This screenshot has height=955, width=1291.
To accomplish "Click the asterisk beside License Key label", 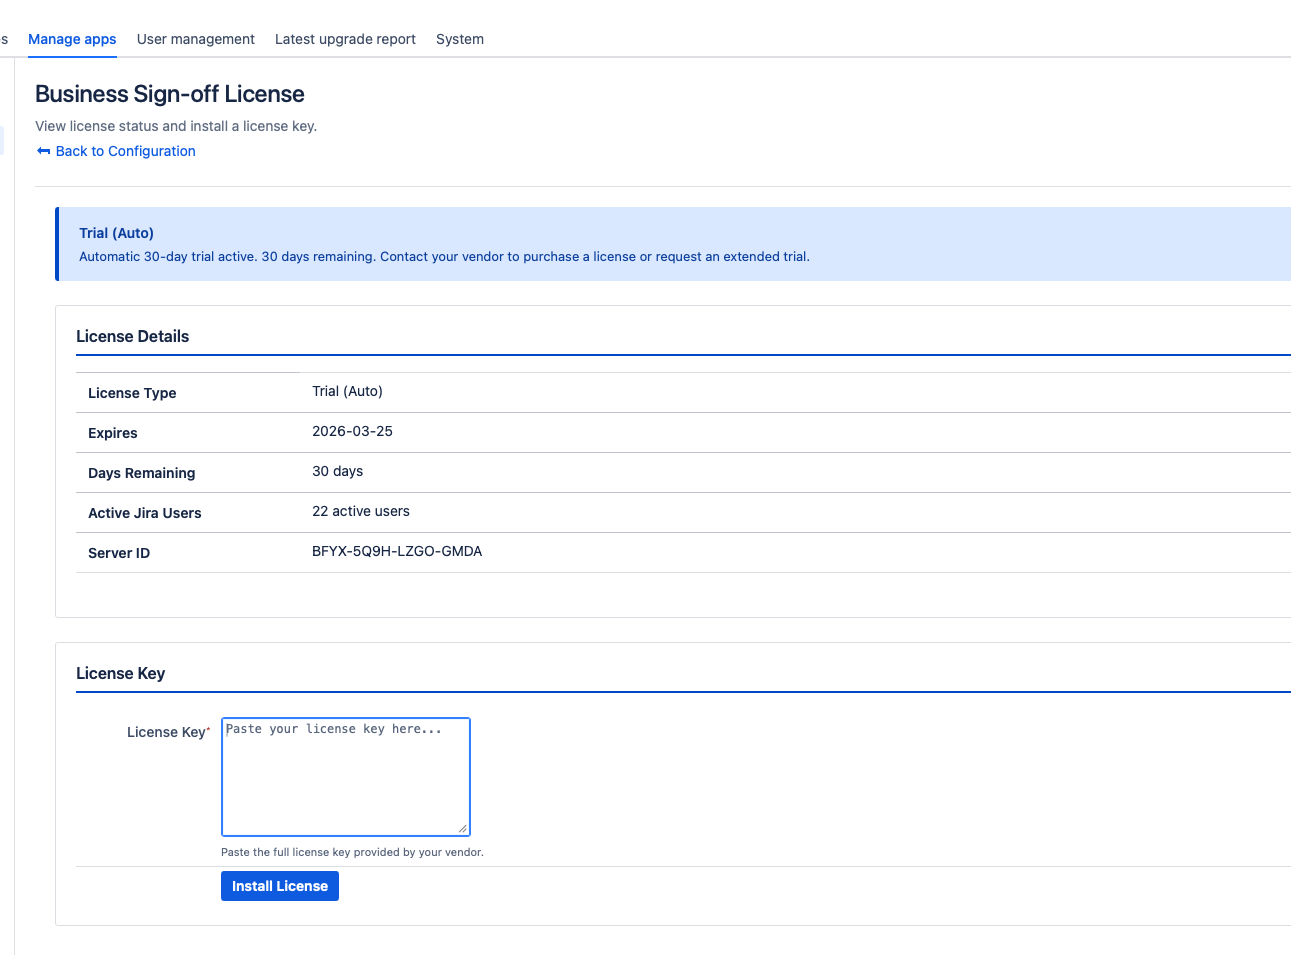I will coord(210,727).
